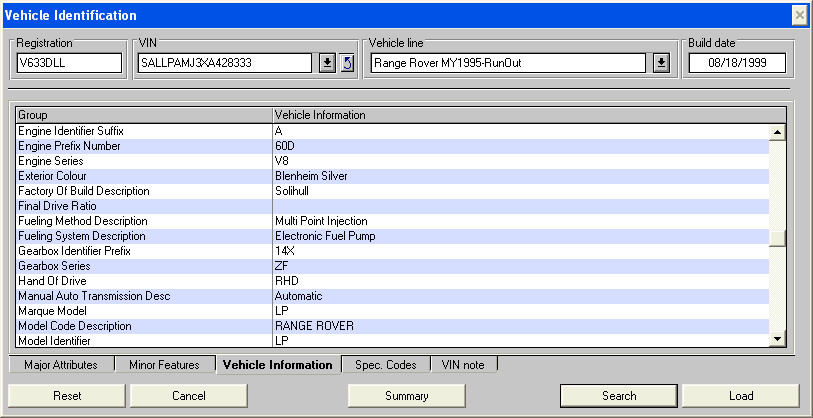Click the VIN refresh arrow icon
Image resolution: width=813 pixels, height=418 pixels.
click(347, 63)
